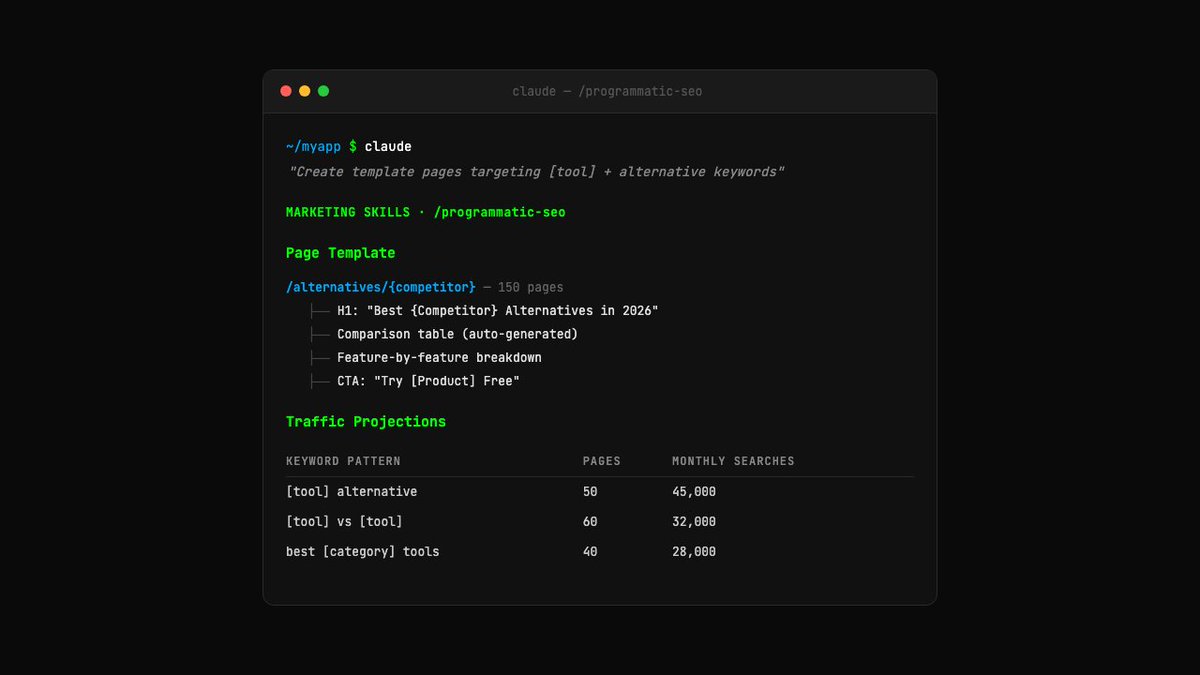
Task: Select the Page Template heading
Action: pyautogui.click(x=341, y=253)
